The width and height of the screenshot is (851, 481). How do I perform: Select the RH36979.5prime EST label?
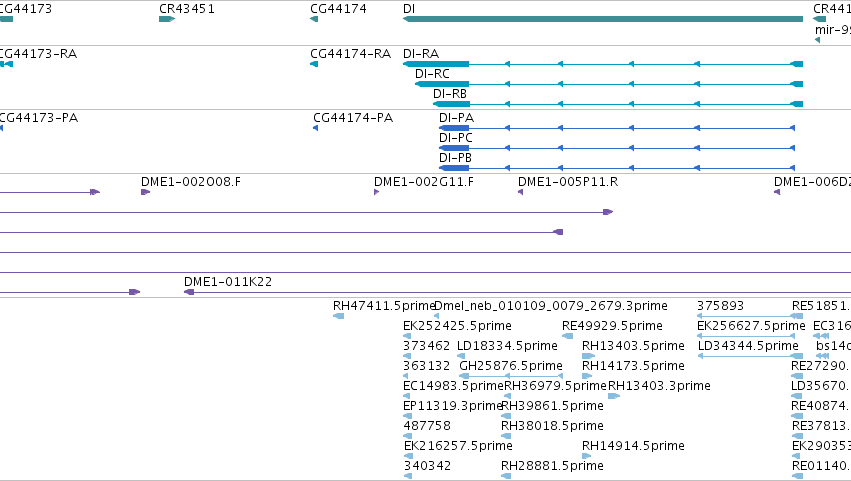tap(555, 386)
